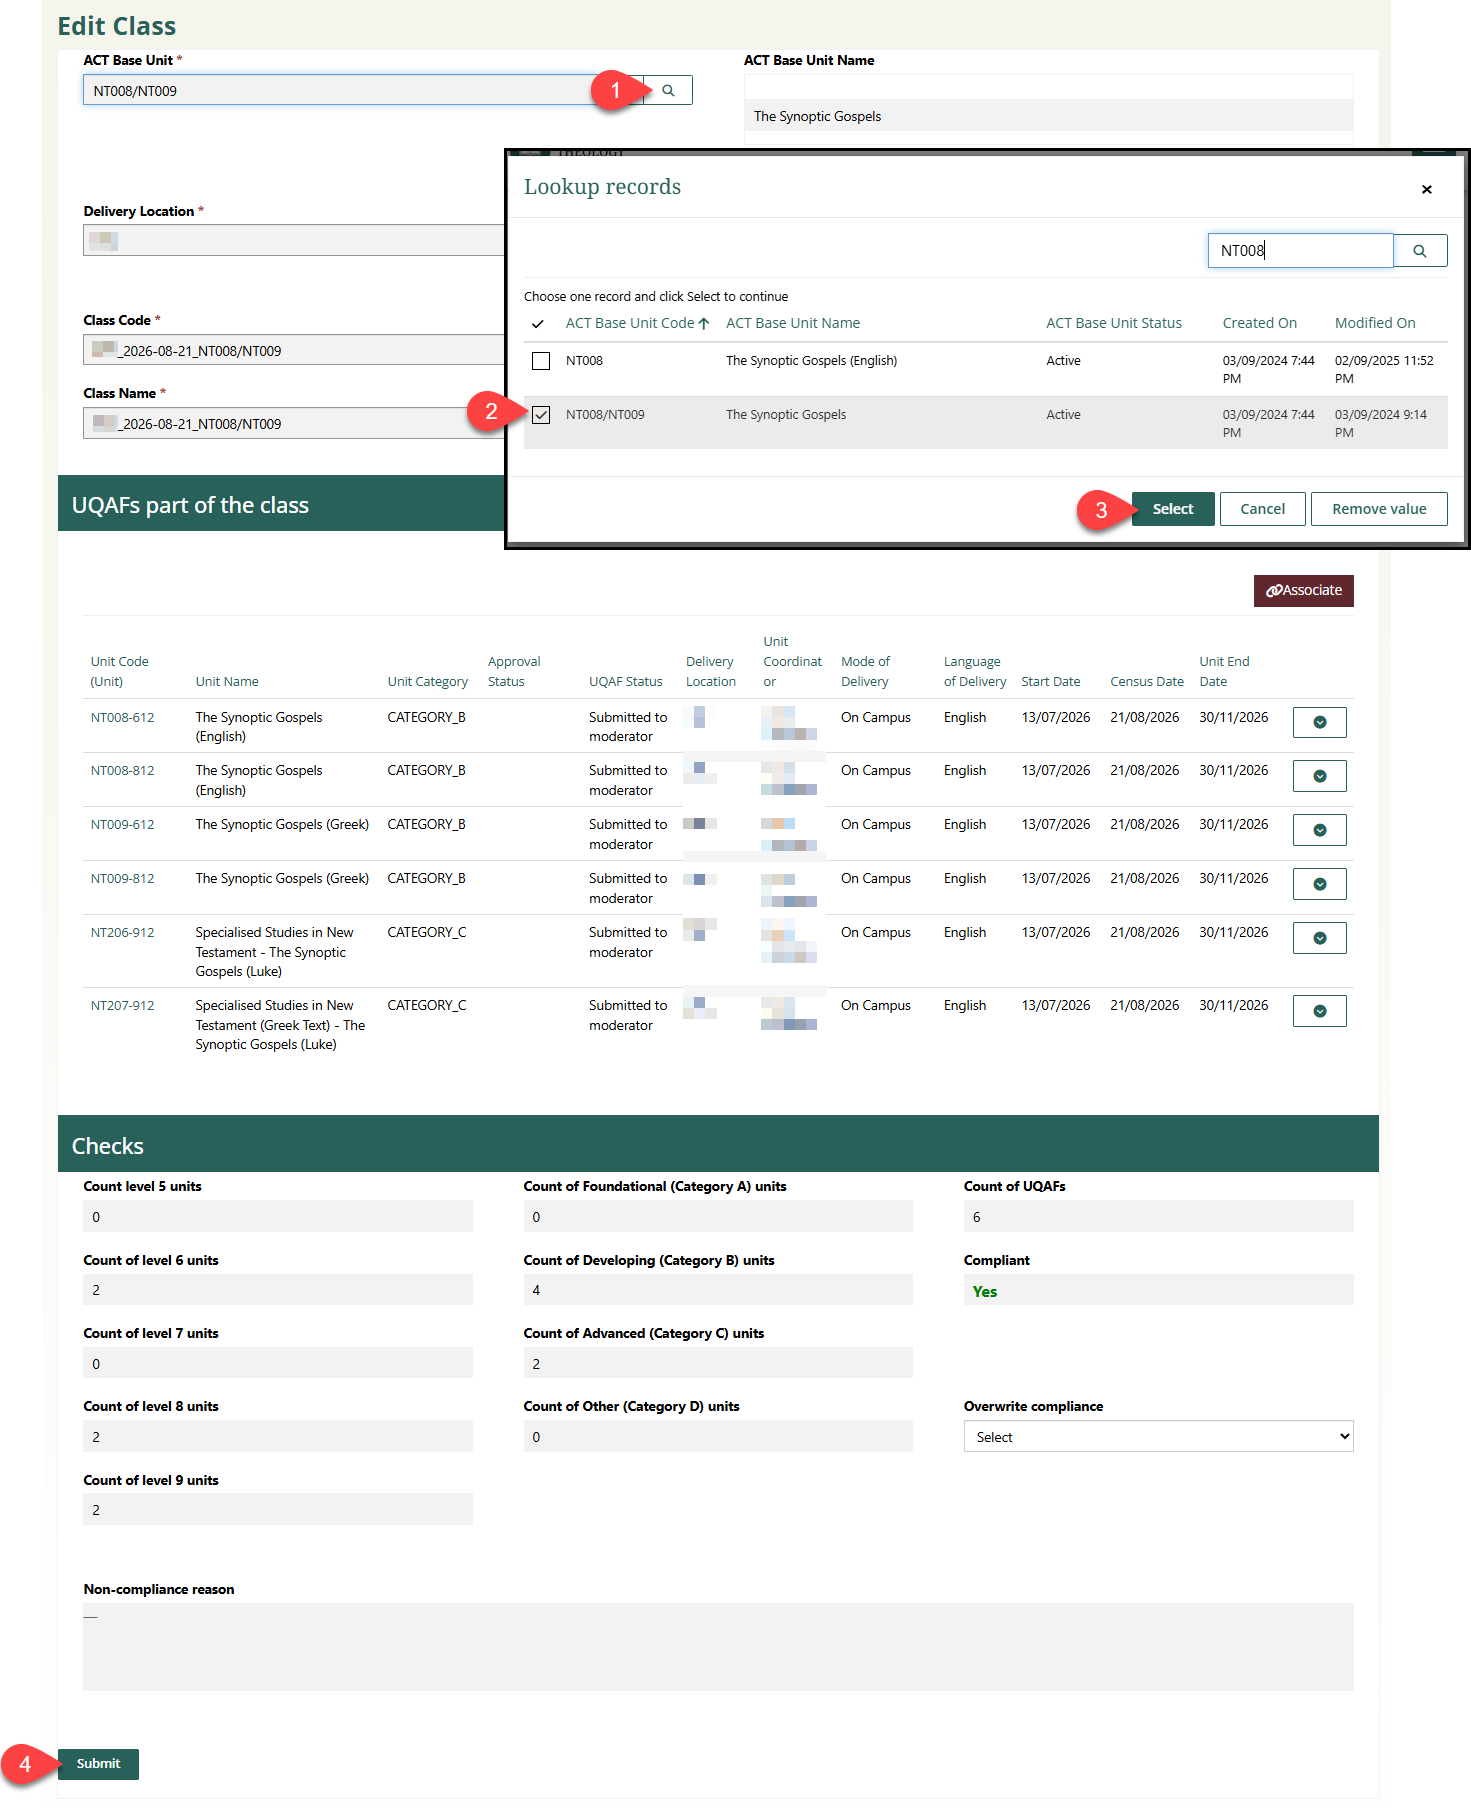
Task: Click the Delivery Location field
Action: pos(294,240)
